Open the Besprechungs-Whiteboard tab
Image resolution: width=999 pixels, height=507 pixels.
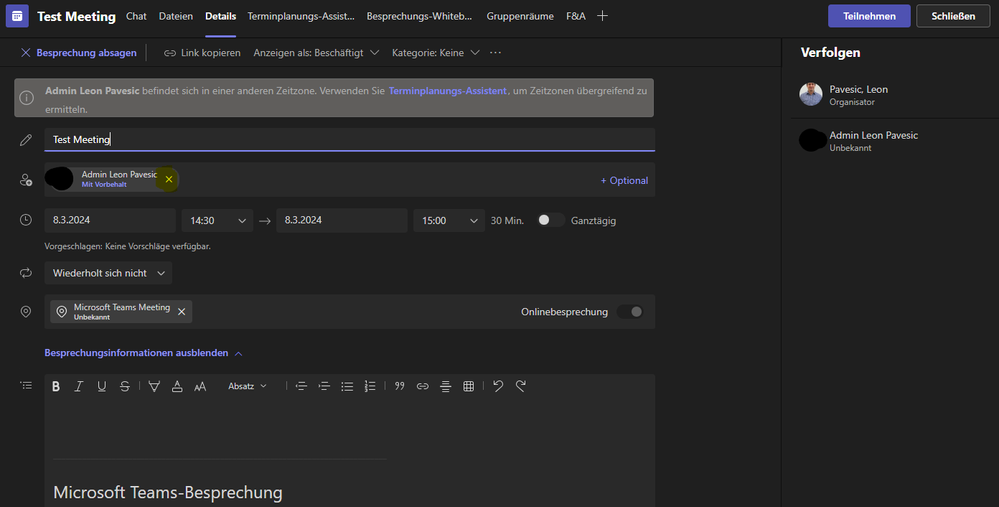pos(419,16)
